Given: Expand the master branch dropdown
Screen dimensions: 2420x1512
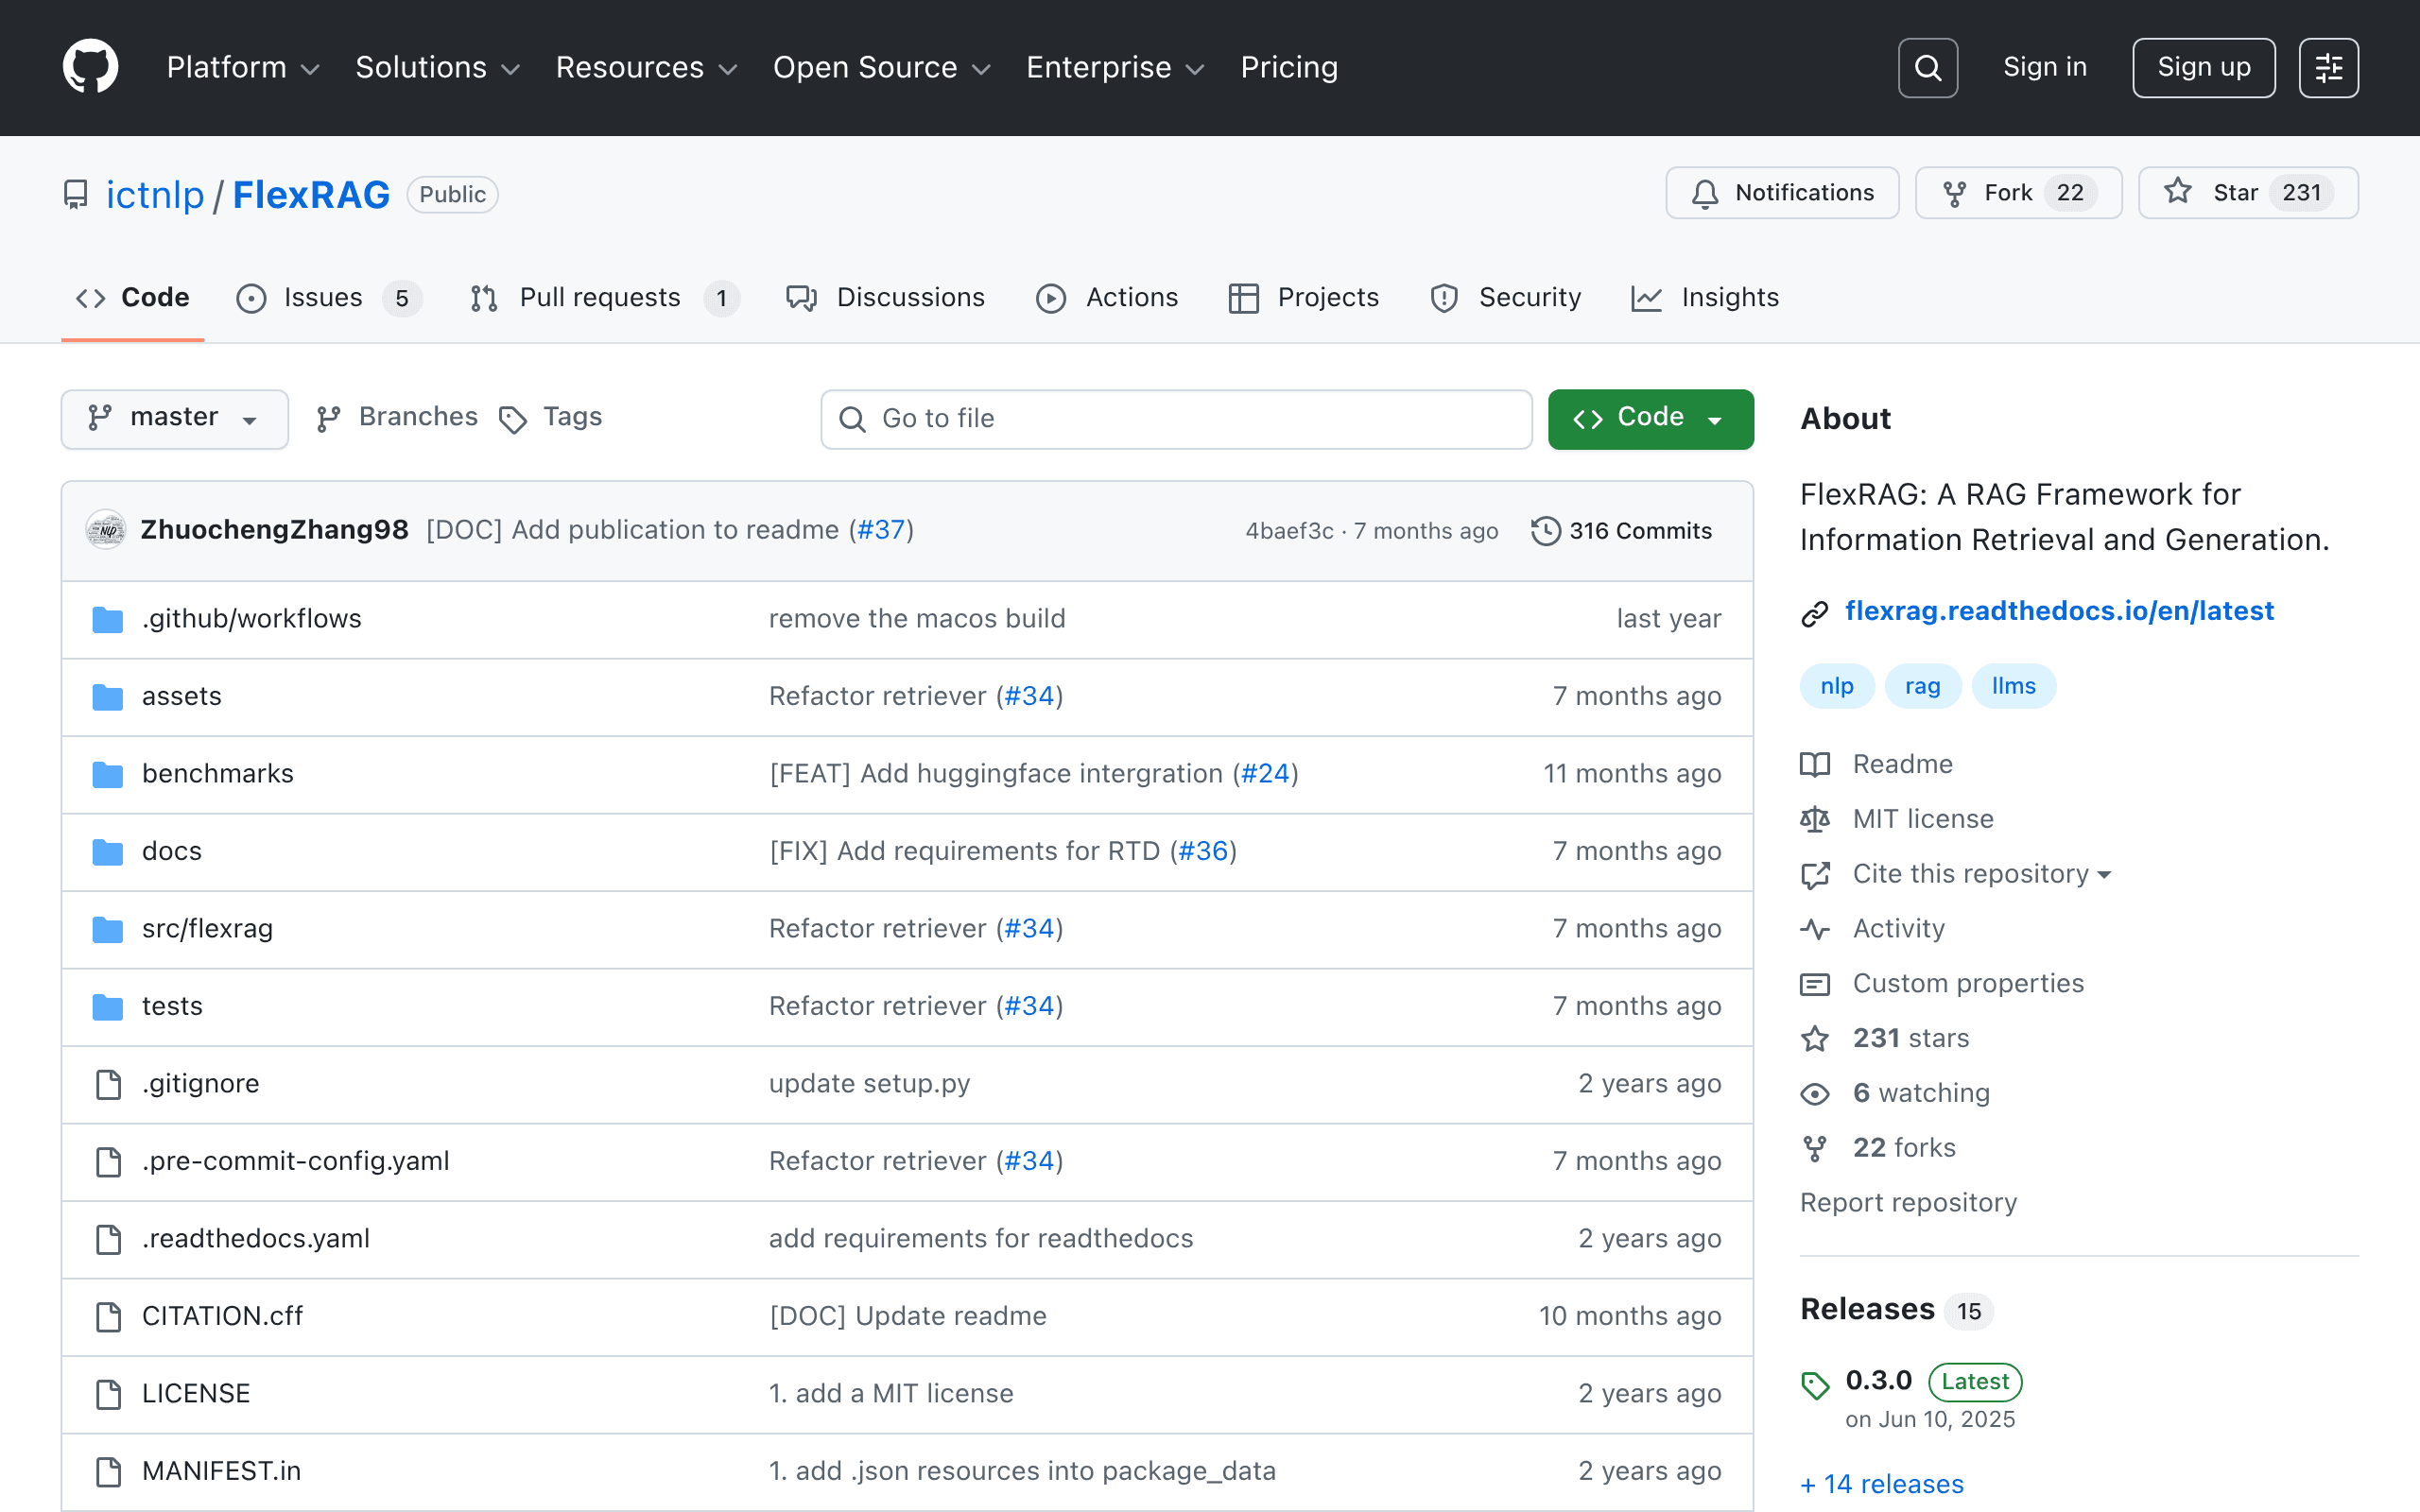Looking at the screenshot, I should (175, 418).
